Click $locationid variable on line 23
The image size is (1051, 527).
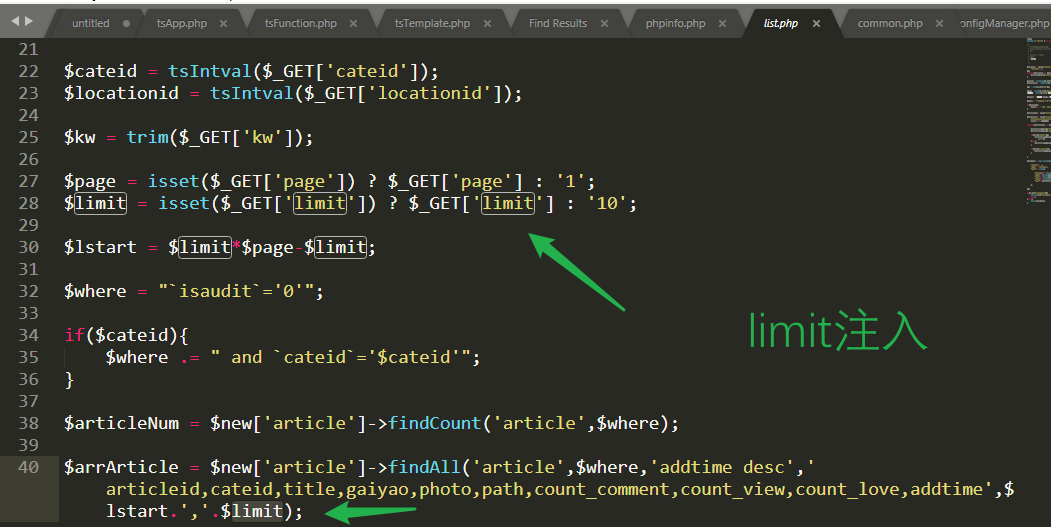point(121,93)
